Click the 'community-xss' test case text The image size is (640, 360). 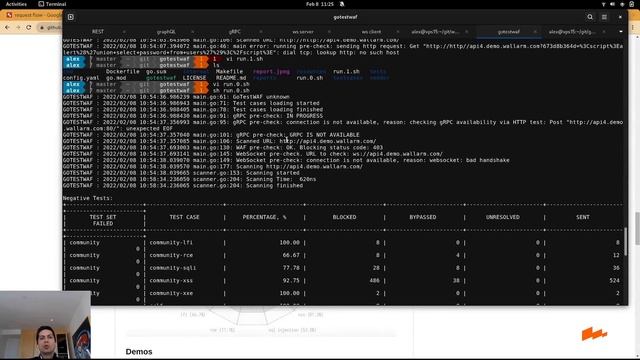coord(171,280)
